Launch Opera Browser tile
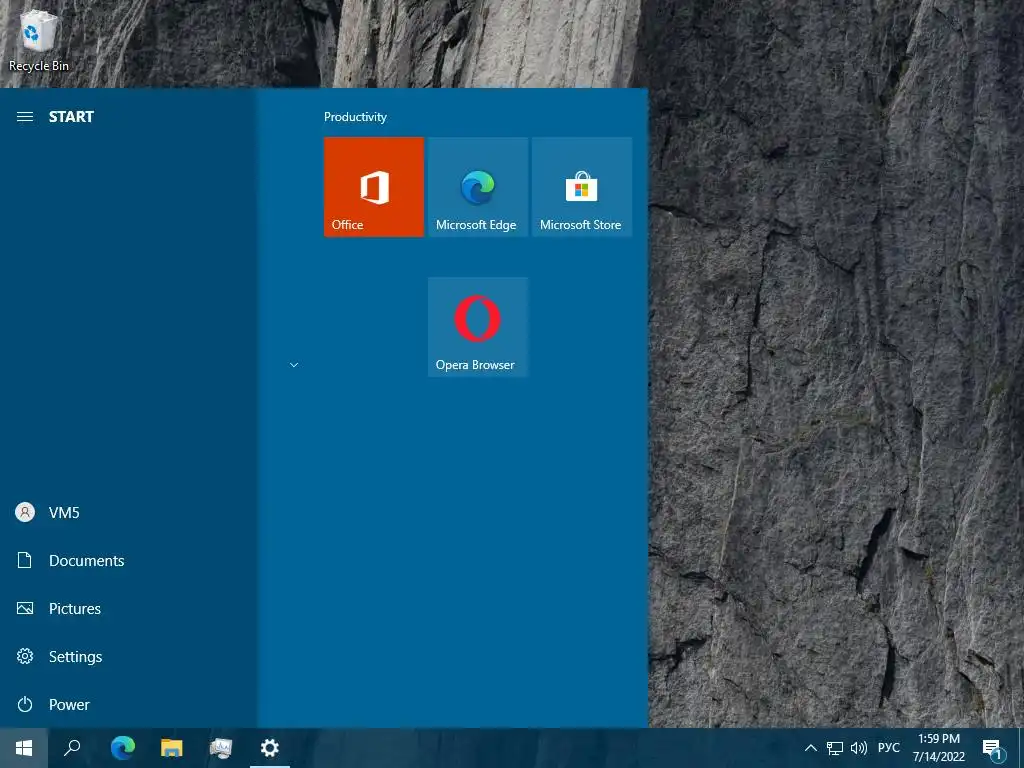Image resolution: width=1024 pixels, height=768 pixels. tap(477, 327)
